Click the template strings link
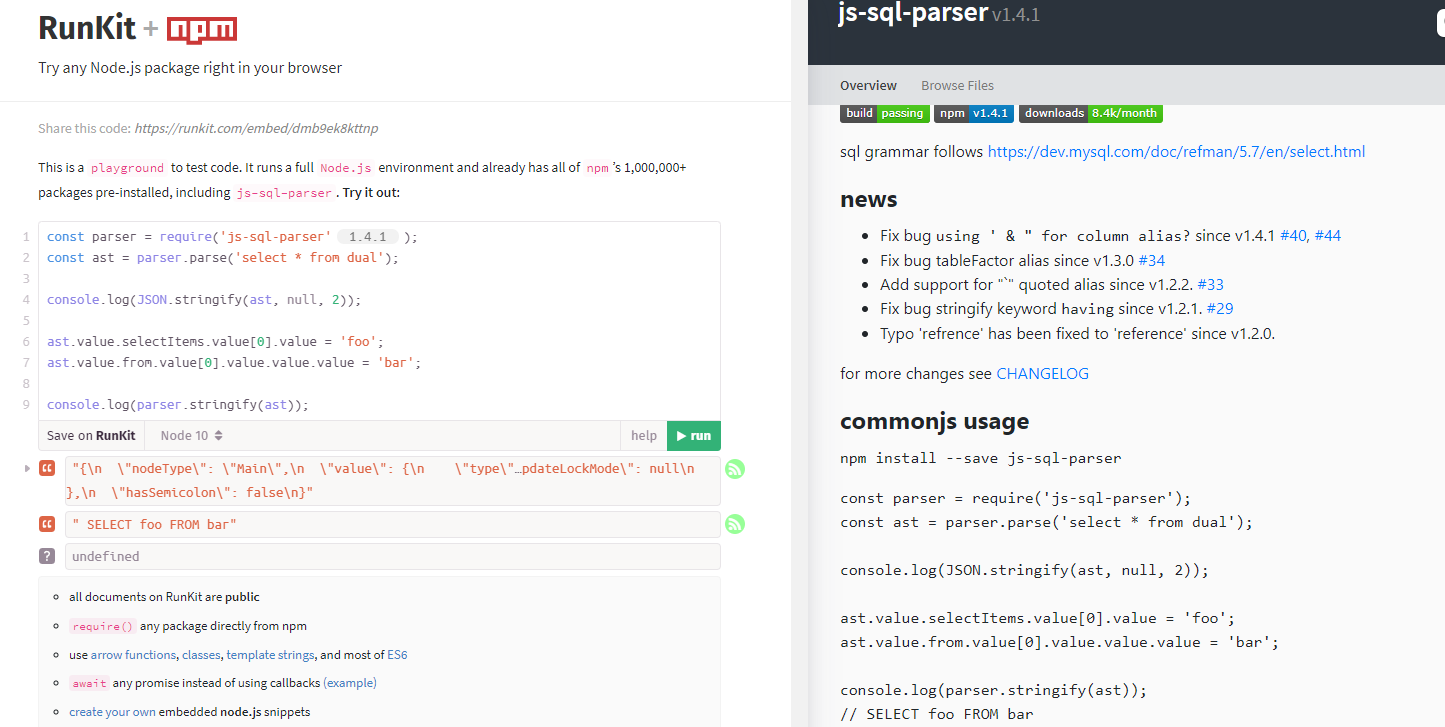This screenshot has height=727, width=1445. (270, 655)
